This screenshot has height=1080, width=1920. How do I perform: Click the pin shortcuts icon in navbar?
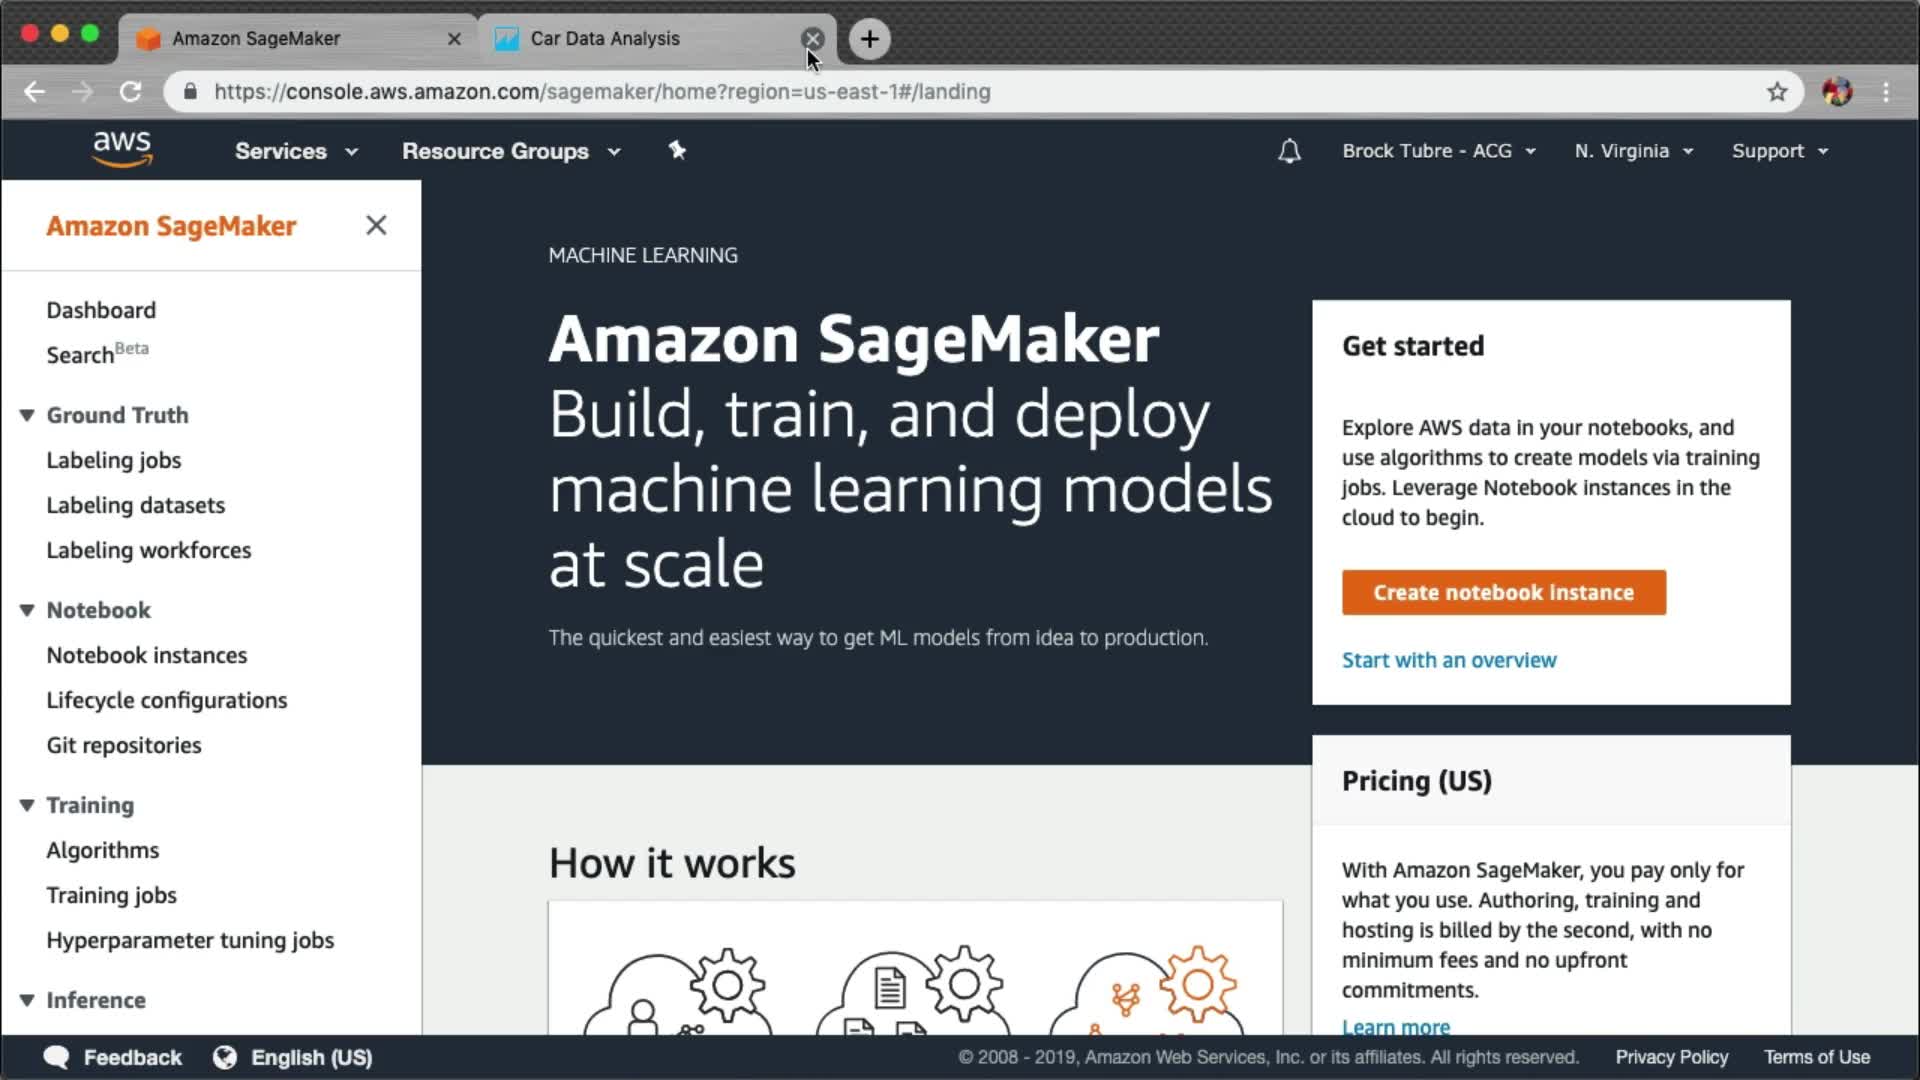coord(677,150)
